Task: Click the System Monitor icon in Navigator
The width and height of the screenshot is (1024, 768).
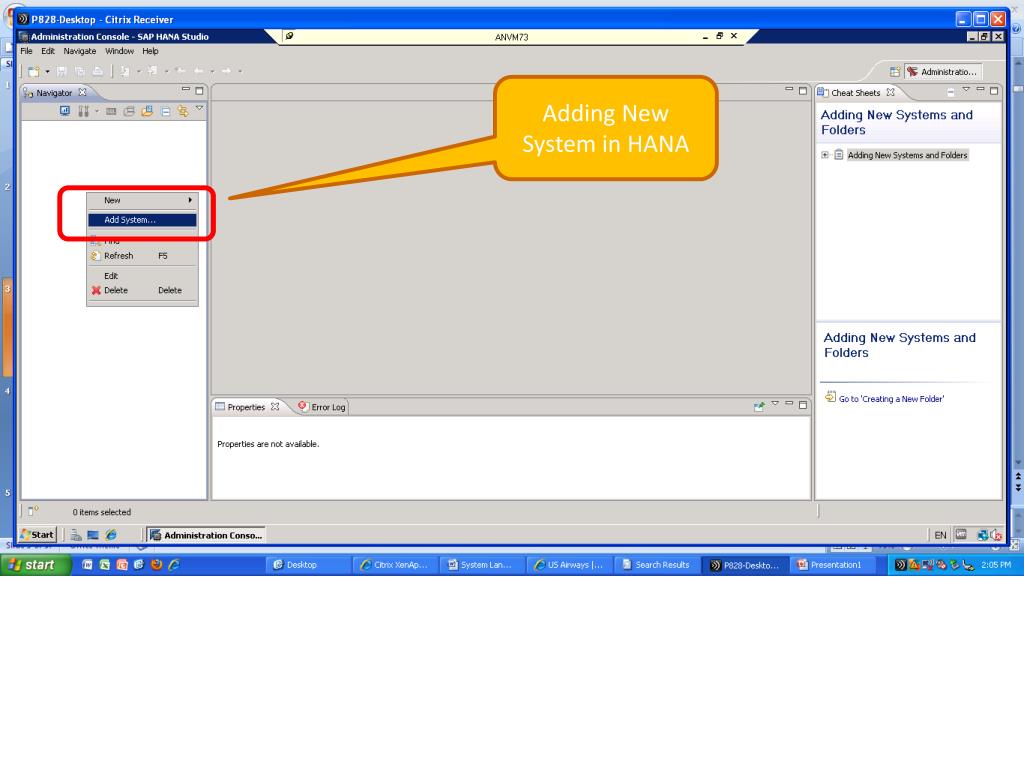Action: click(x=65, y=111)
